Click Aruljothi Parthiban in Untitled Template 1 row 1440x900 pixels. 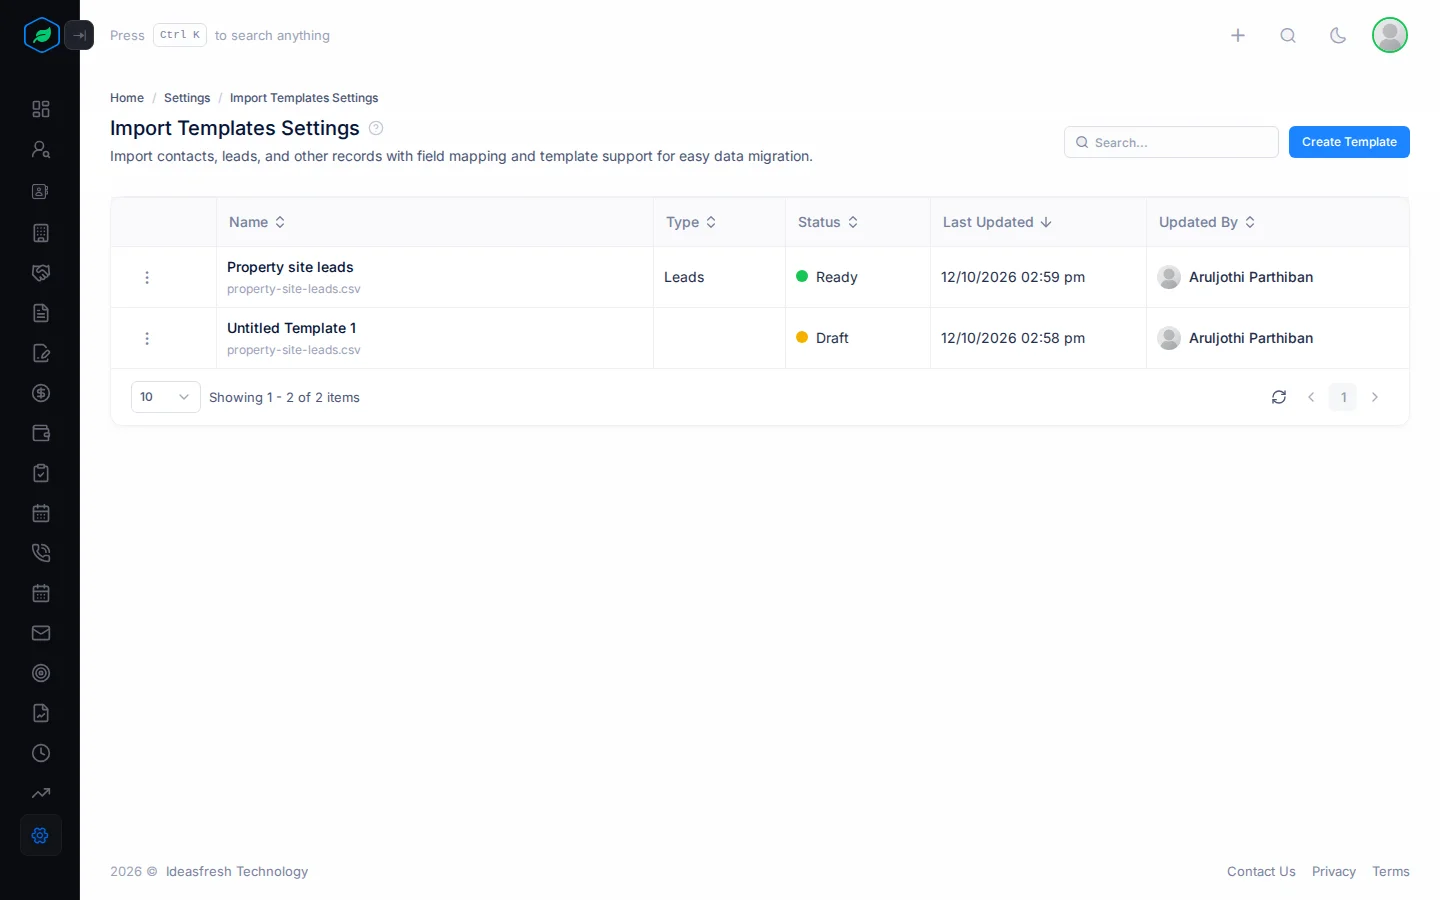pyautogui.click(x=1250, y=338)
